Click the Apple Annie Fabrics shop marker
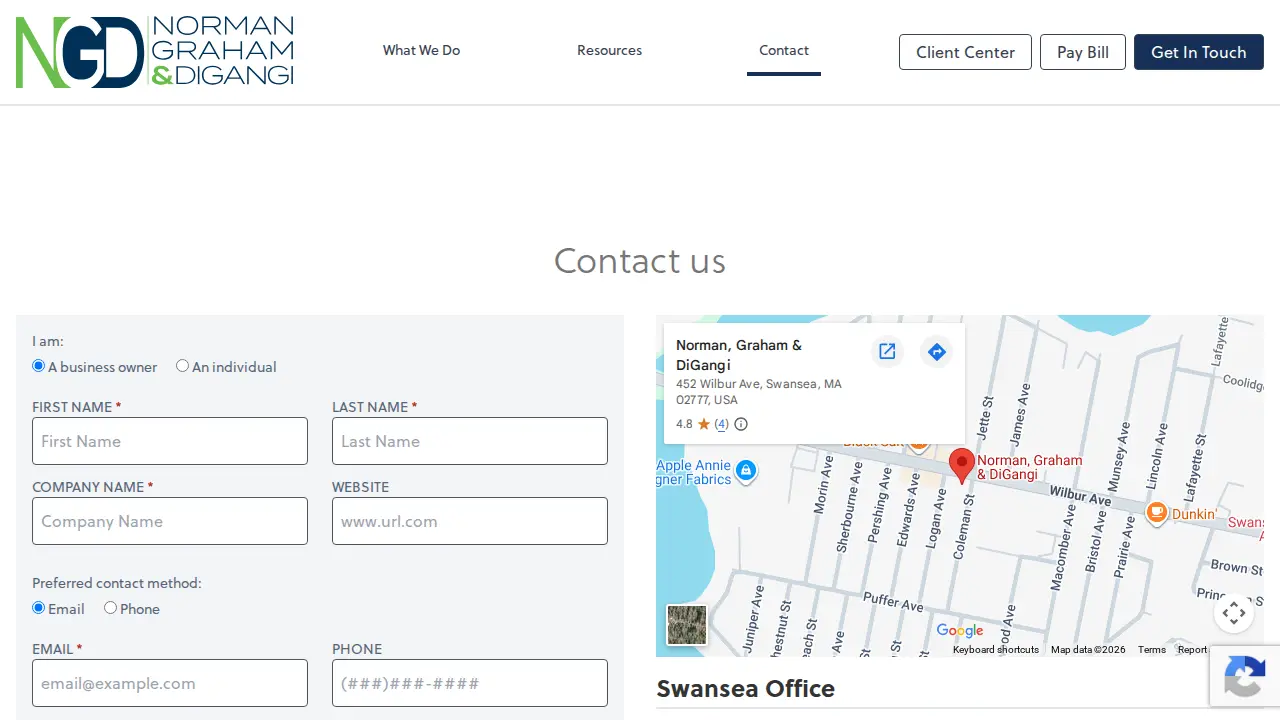Screen dimensions: 1280x720 [x=745, y=470]
